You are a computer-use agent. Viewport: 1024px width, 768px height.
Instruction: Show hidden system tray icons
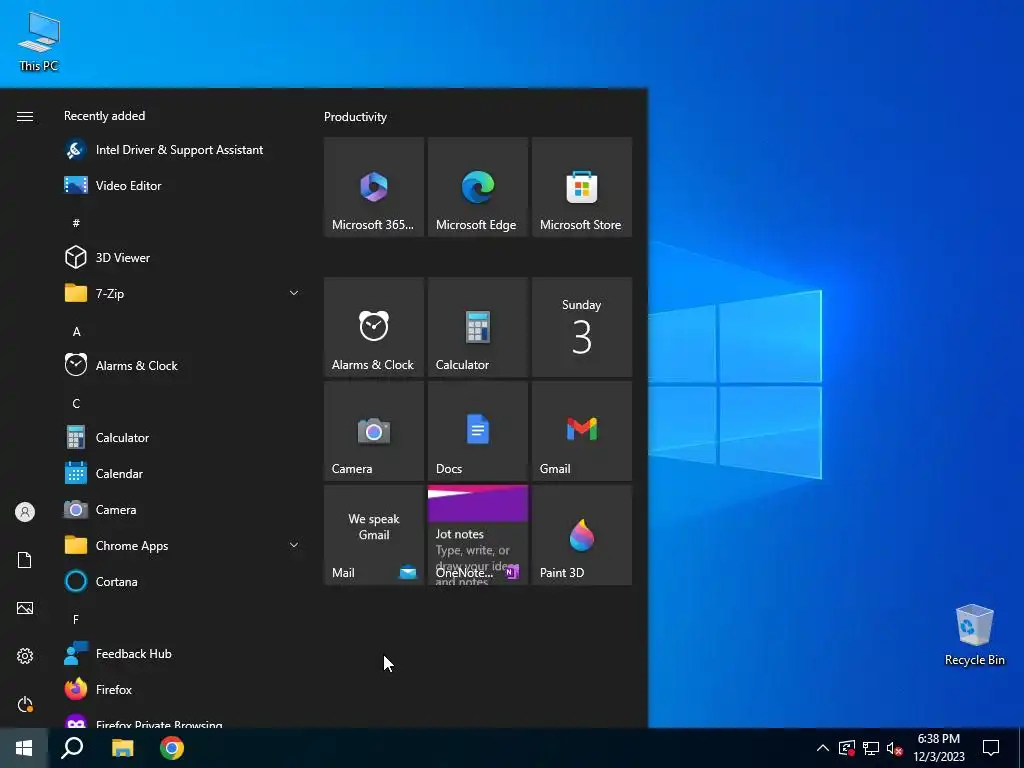(x=823, y=748)
